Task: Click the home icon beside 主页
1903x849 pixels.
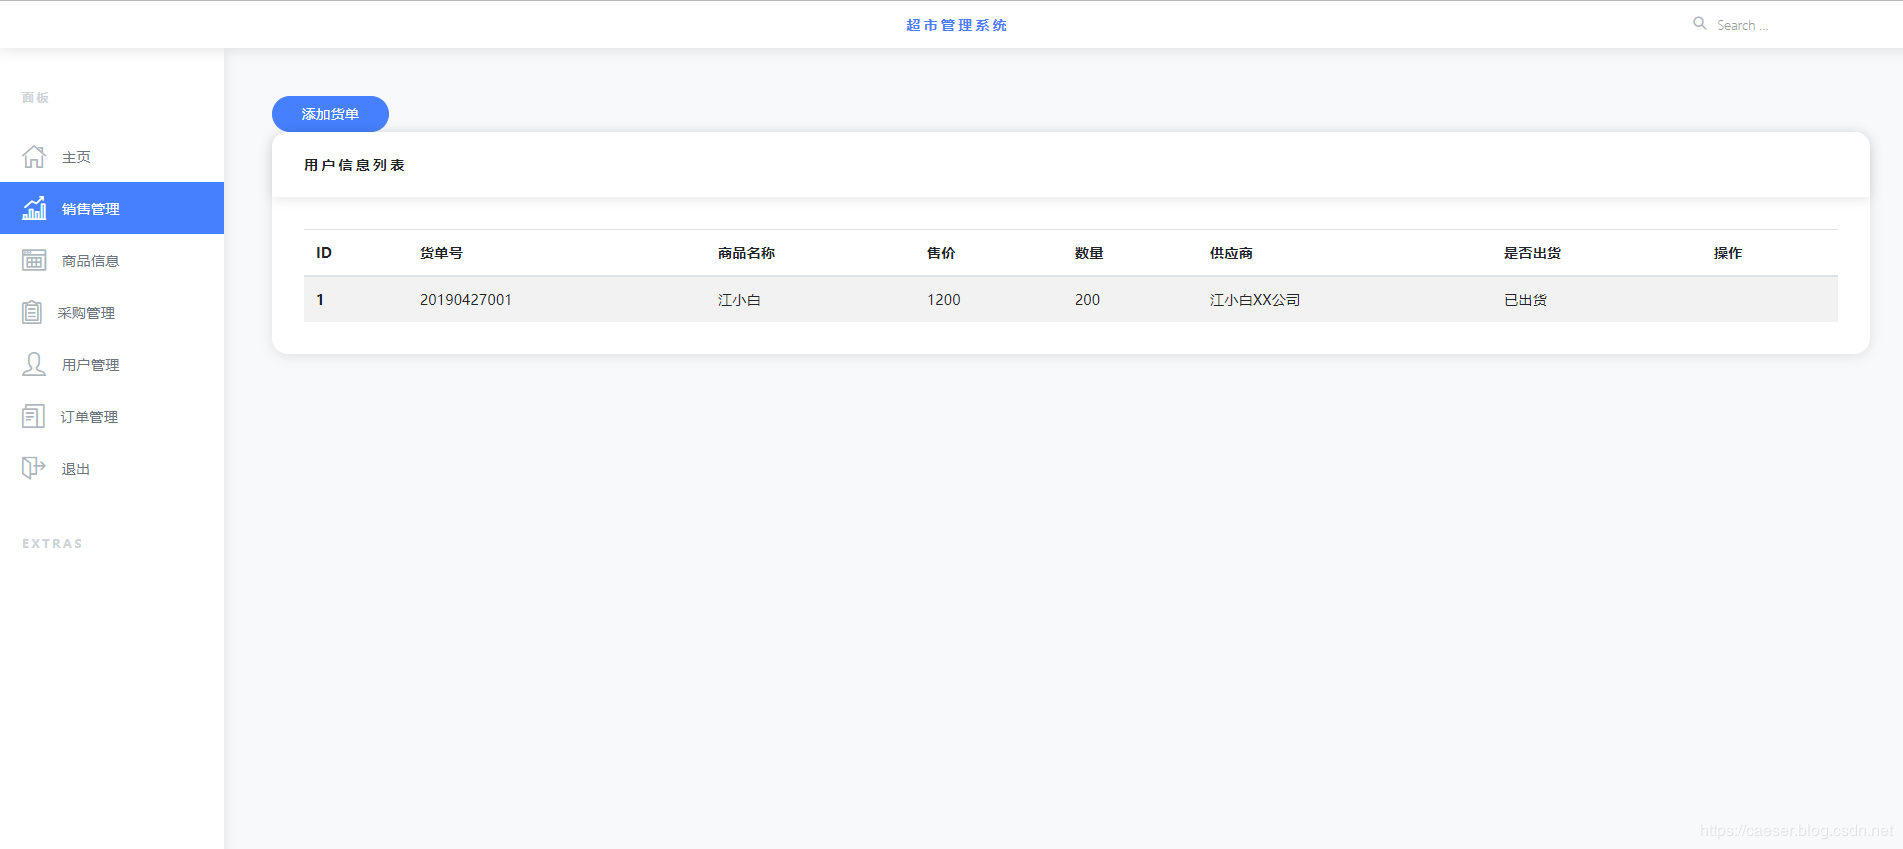Action: (x=34, y=157)
